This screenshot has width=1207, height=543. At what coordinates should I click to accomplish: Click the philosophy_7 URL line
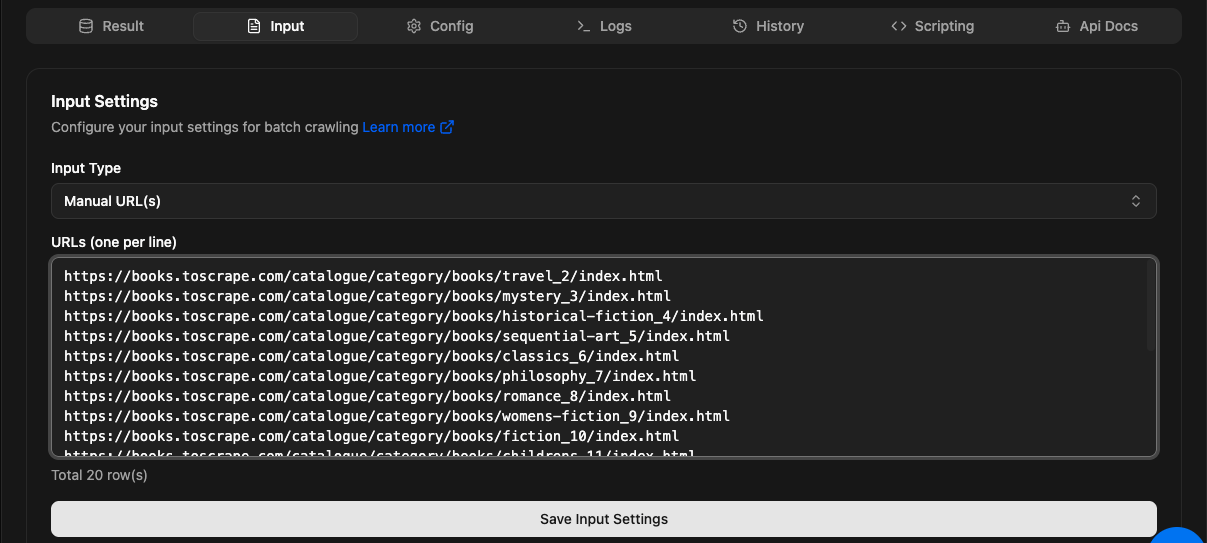[x=380, y=376]
